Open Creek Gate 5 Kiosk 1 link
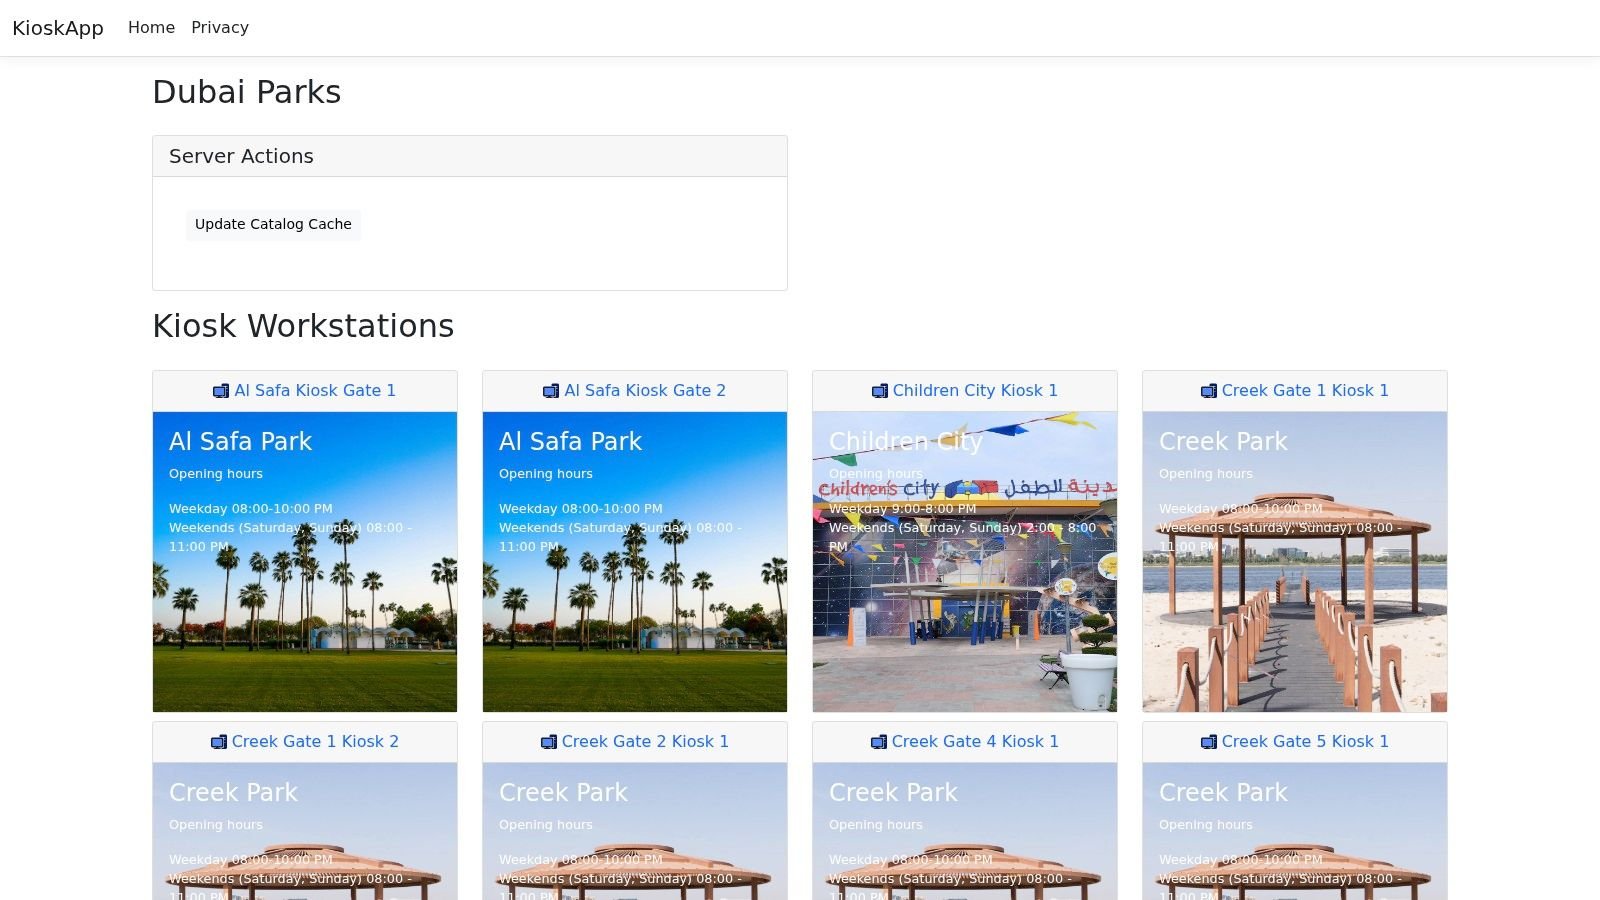The image size is (1600, 900). point(1305,742)
